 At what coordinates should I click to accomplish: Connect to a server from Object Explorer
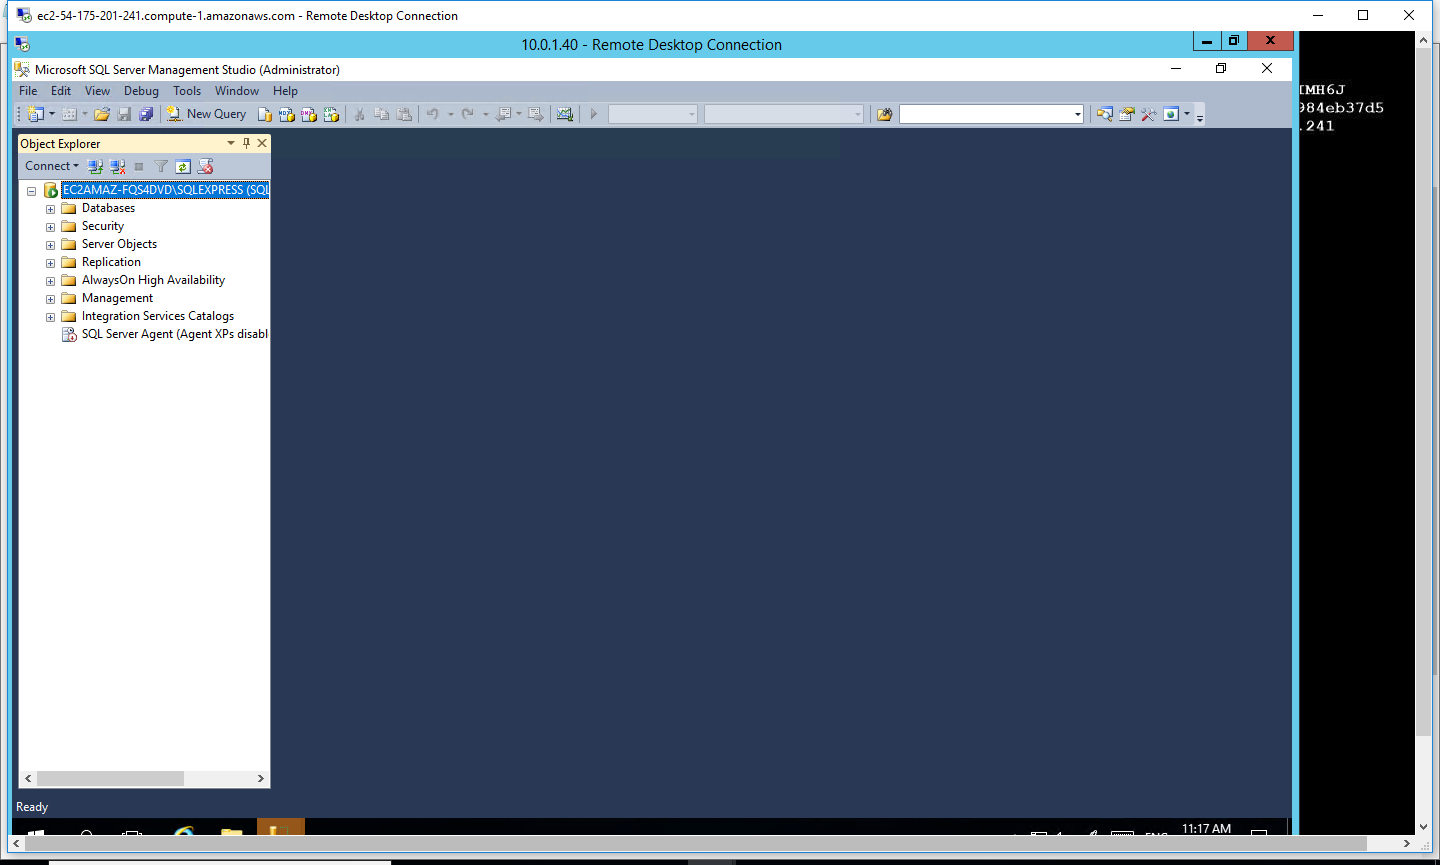coord(95,166)
